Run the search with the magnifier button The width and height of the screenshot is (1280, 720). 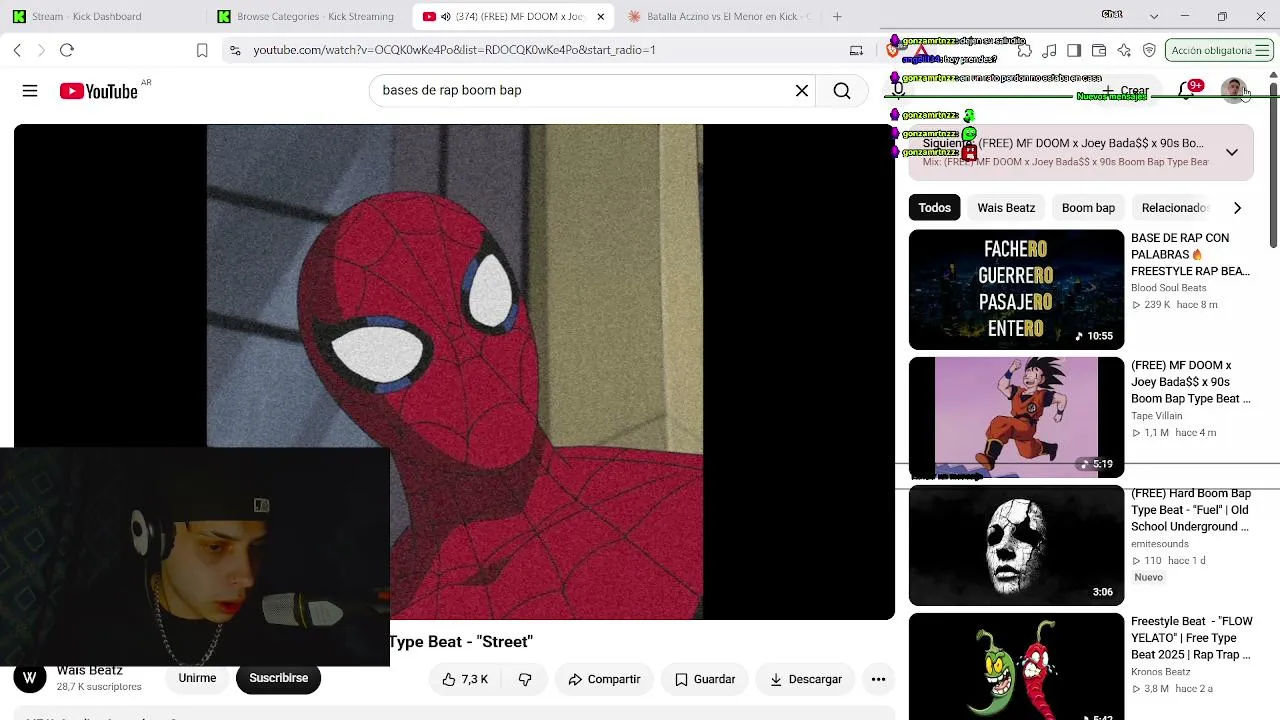pos(842,91)
